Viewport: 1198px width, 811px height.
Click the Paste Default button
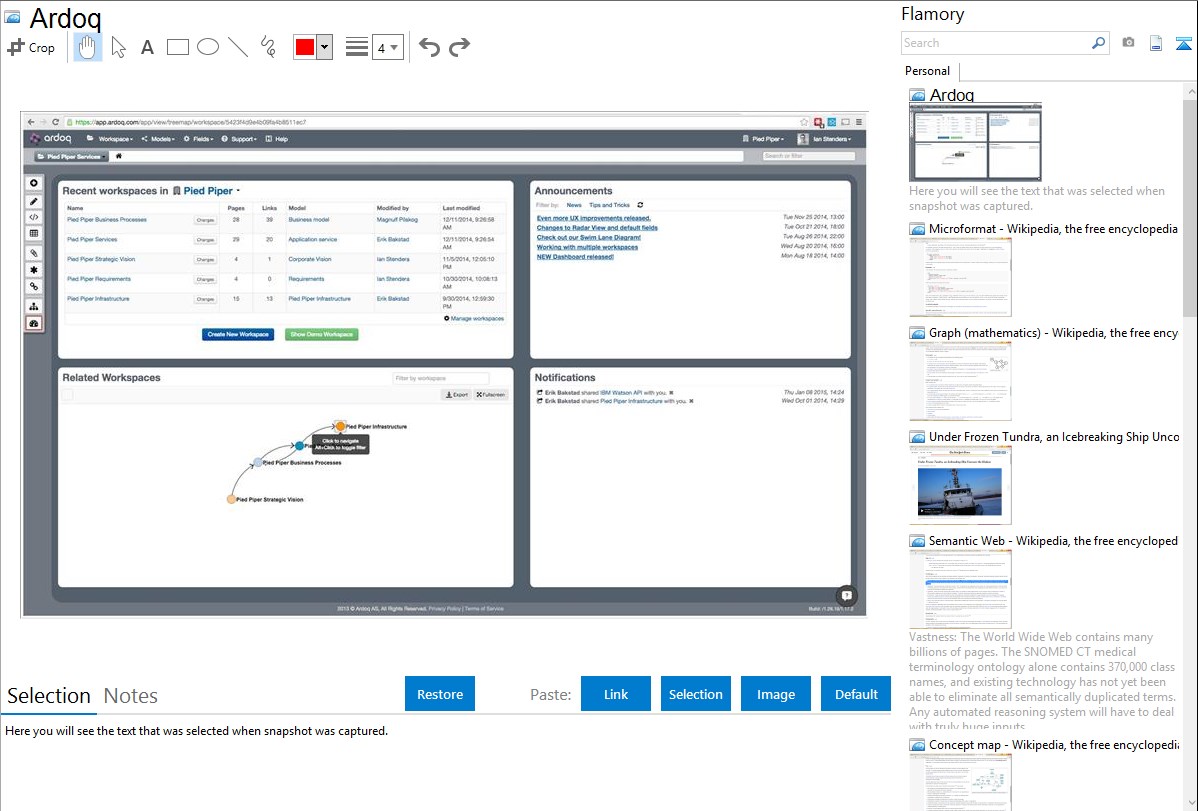coord(856,694)
